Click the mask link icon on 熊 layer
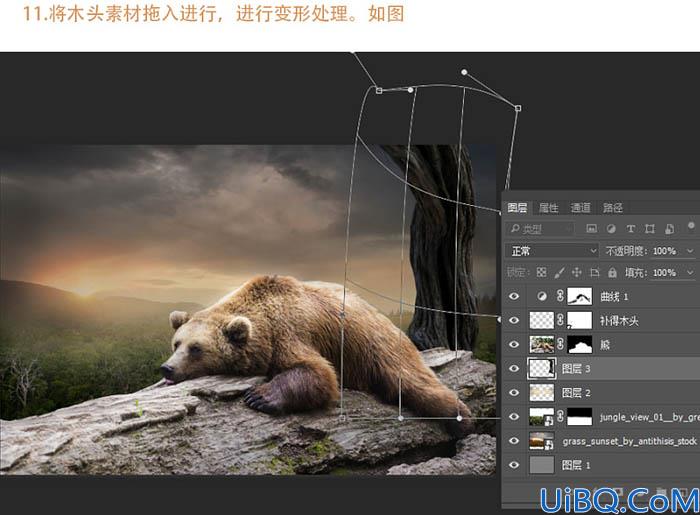This screenshot has width=700, height=515. (560, 344)
